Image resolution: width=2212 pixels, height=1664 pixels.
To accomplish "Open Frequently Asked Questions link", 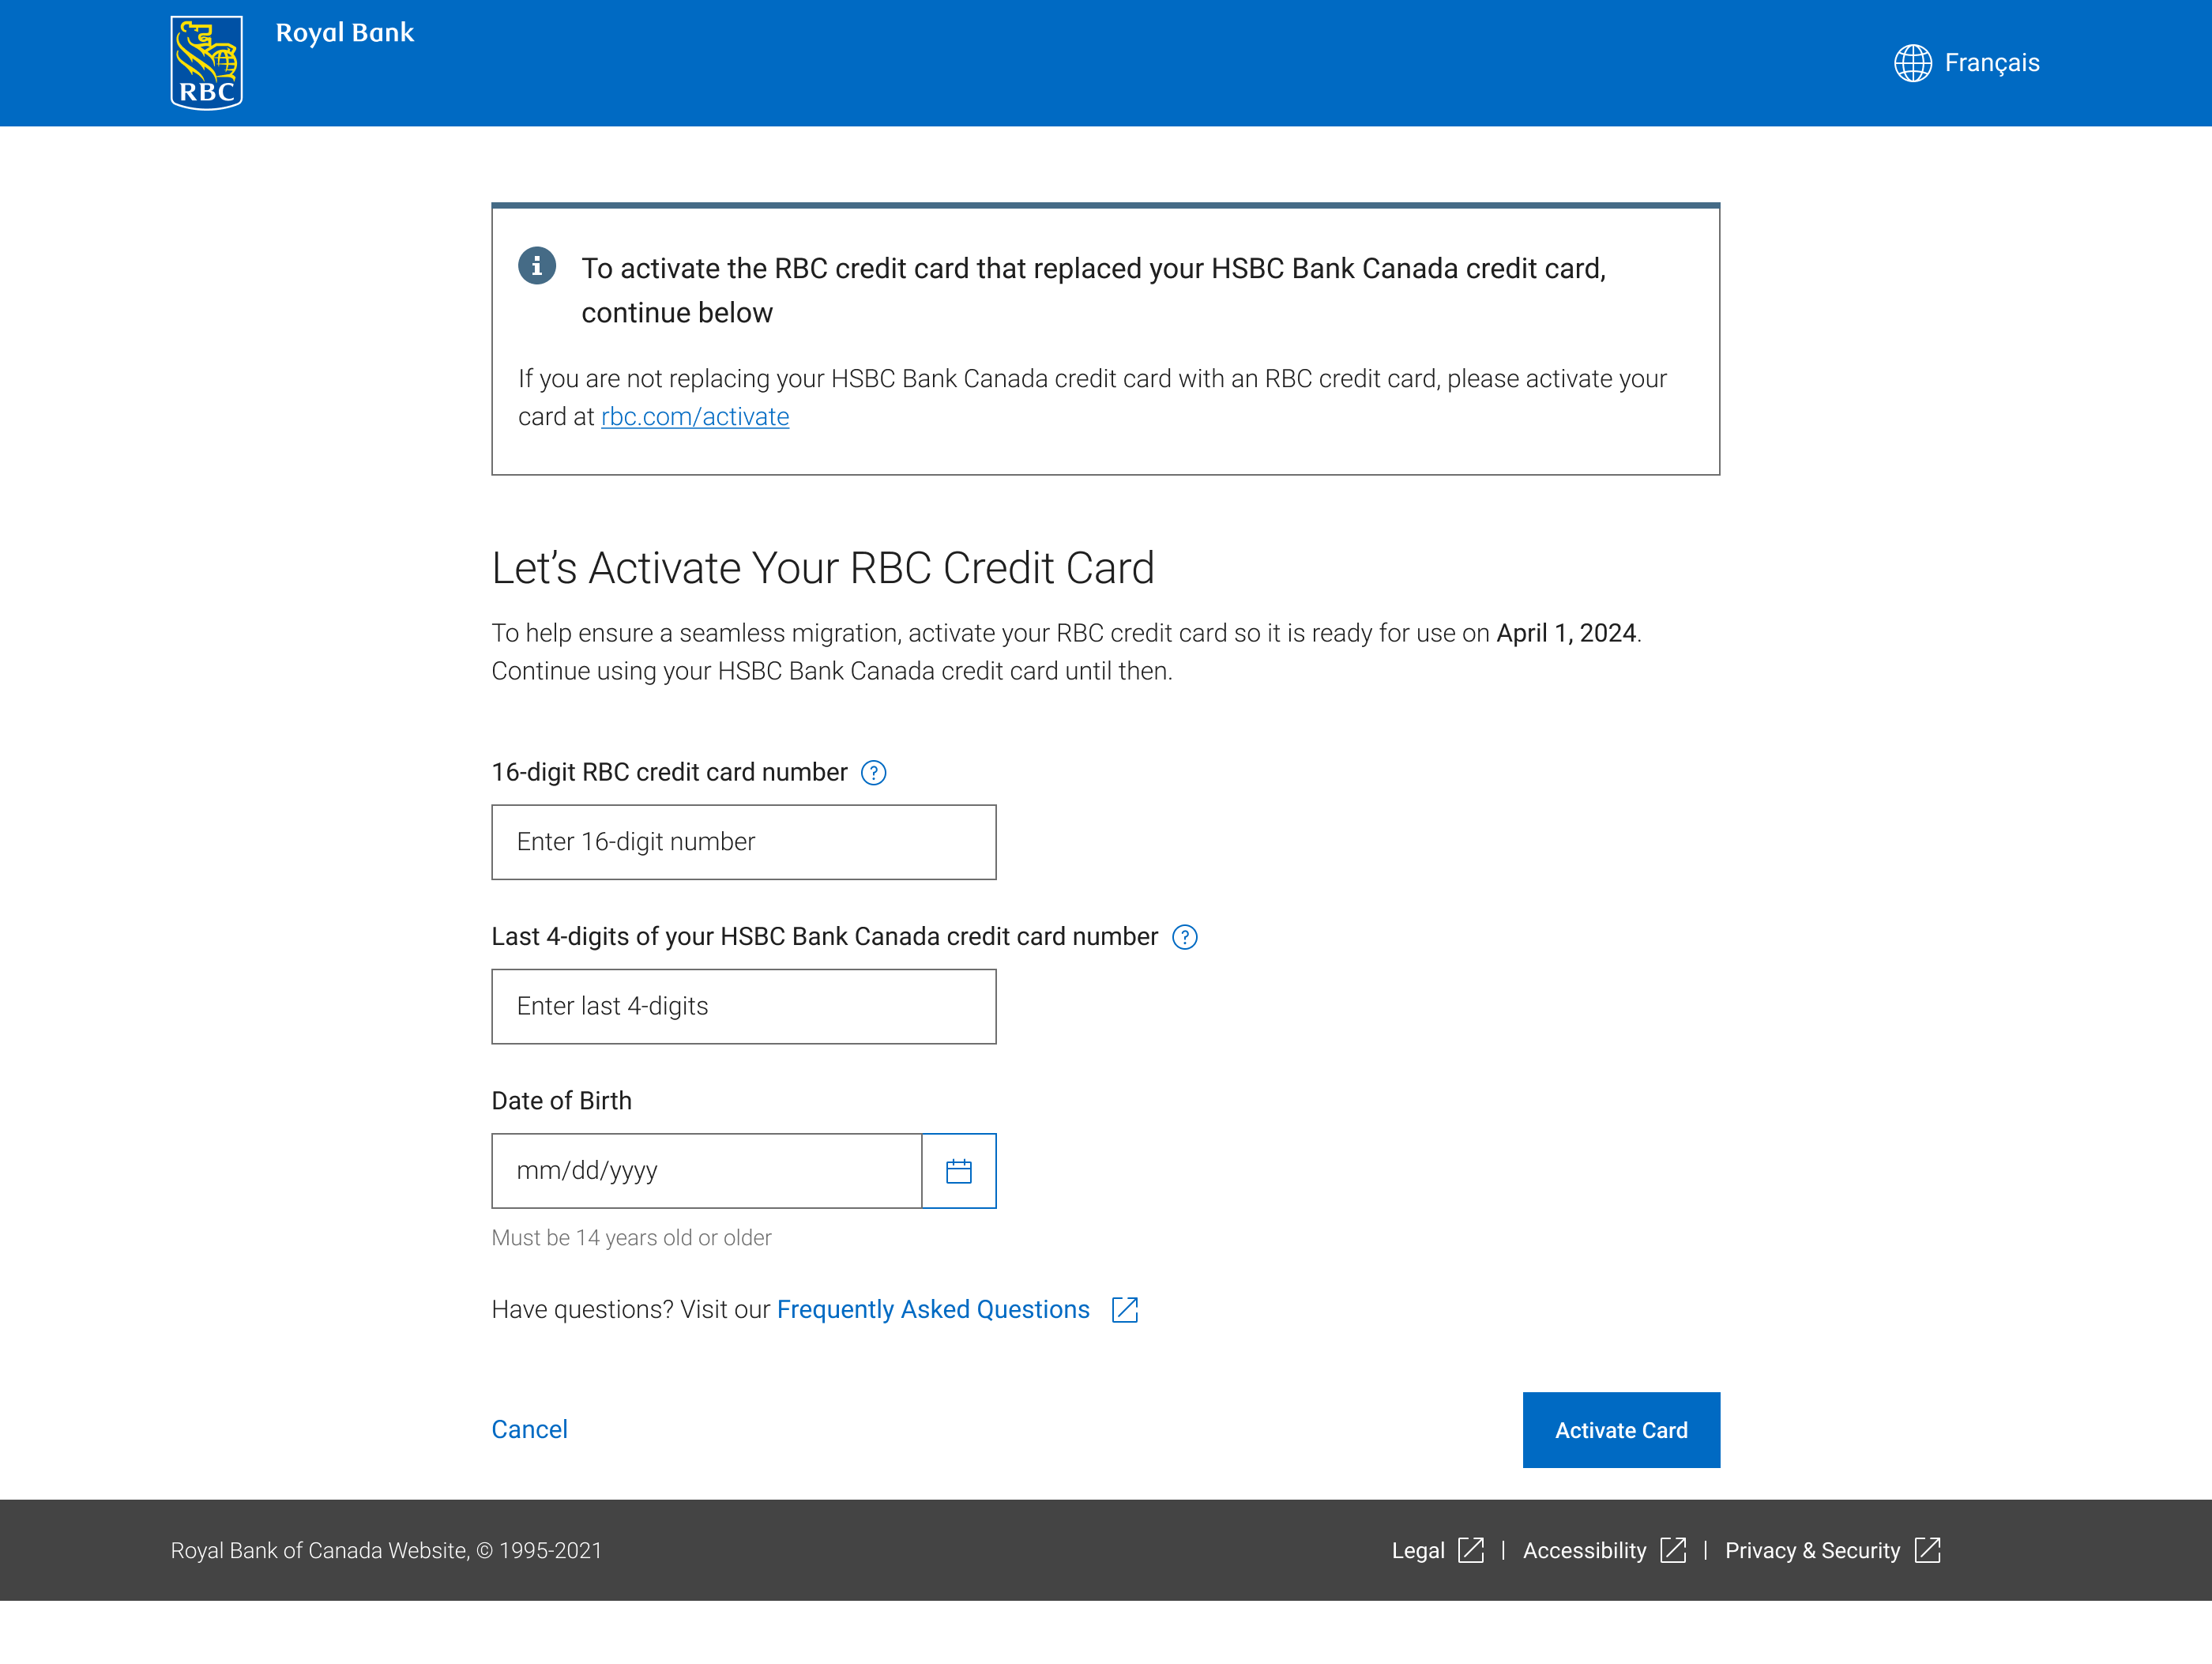I will coord(933,1310).
